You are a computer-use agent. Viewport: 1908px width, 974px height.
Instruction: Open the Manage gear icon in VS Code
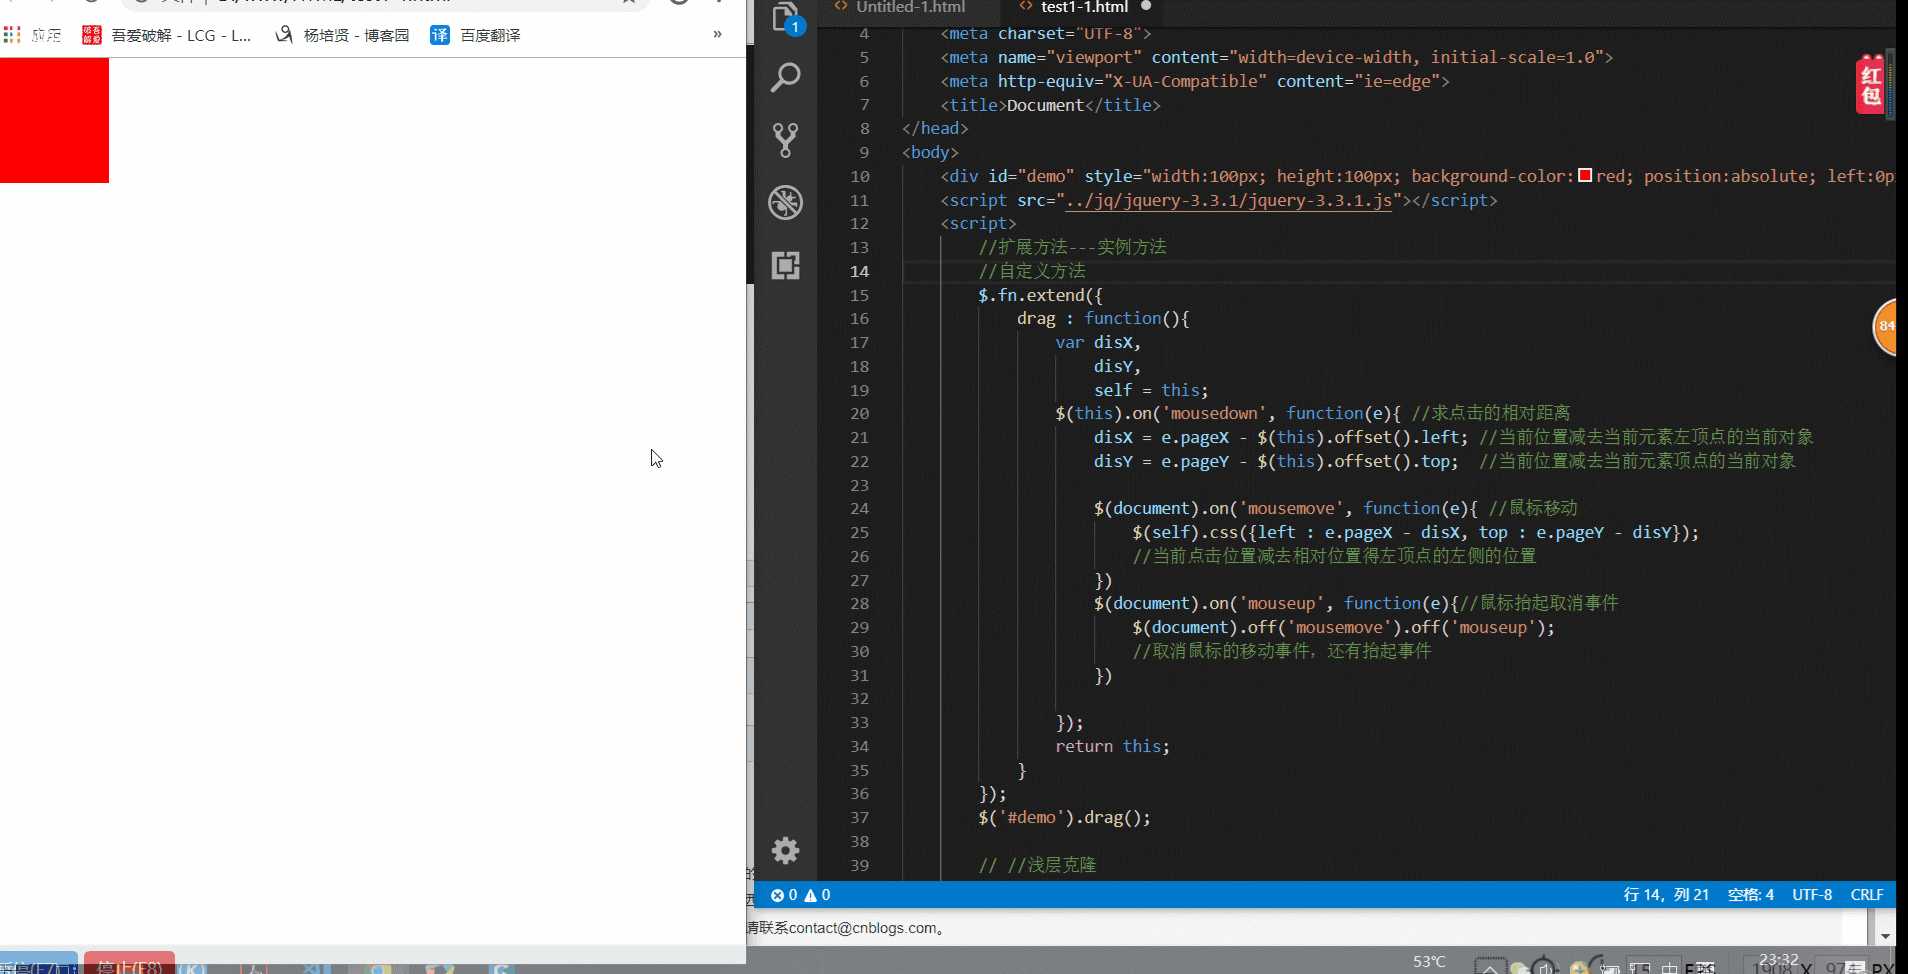pos(786,850)
